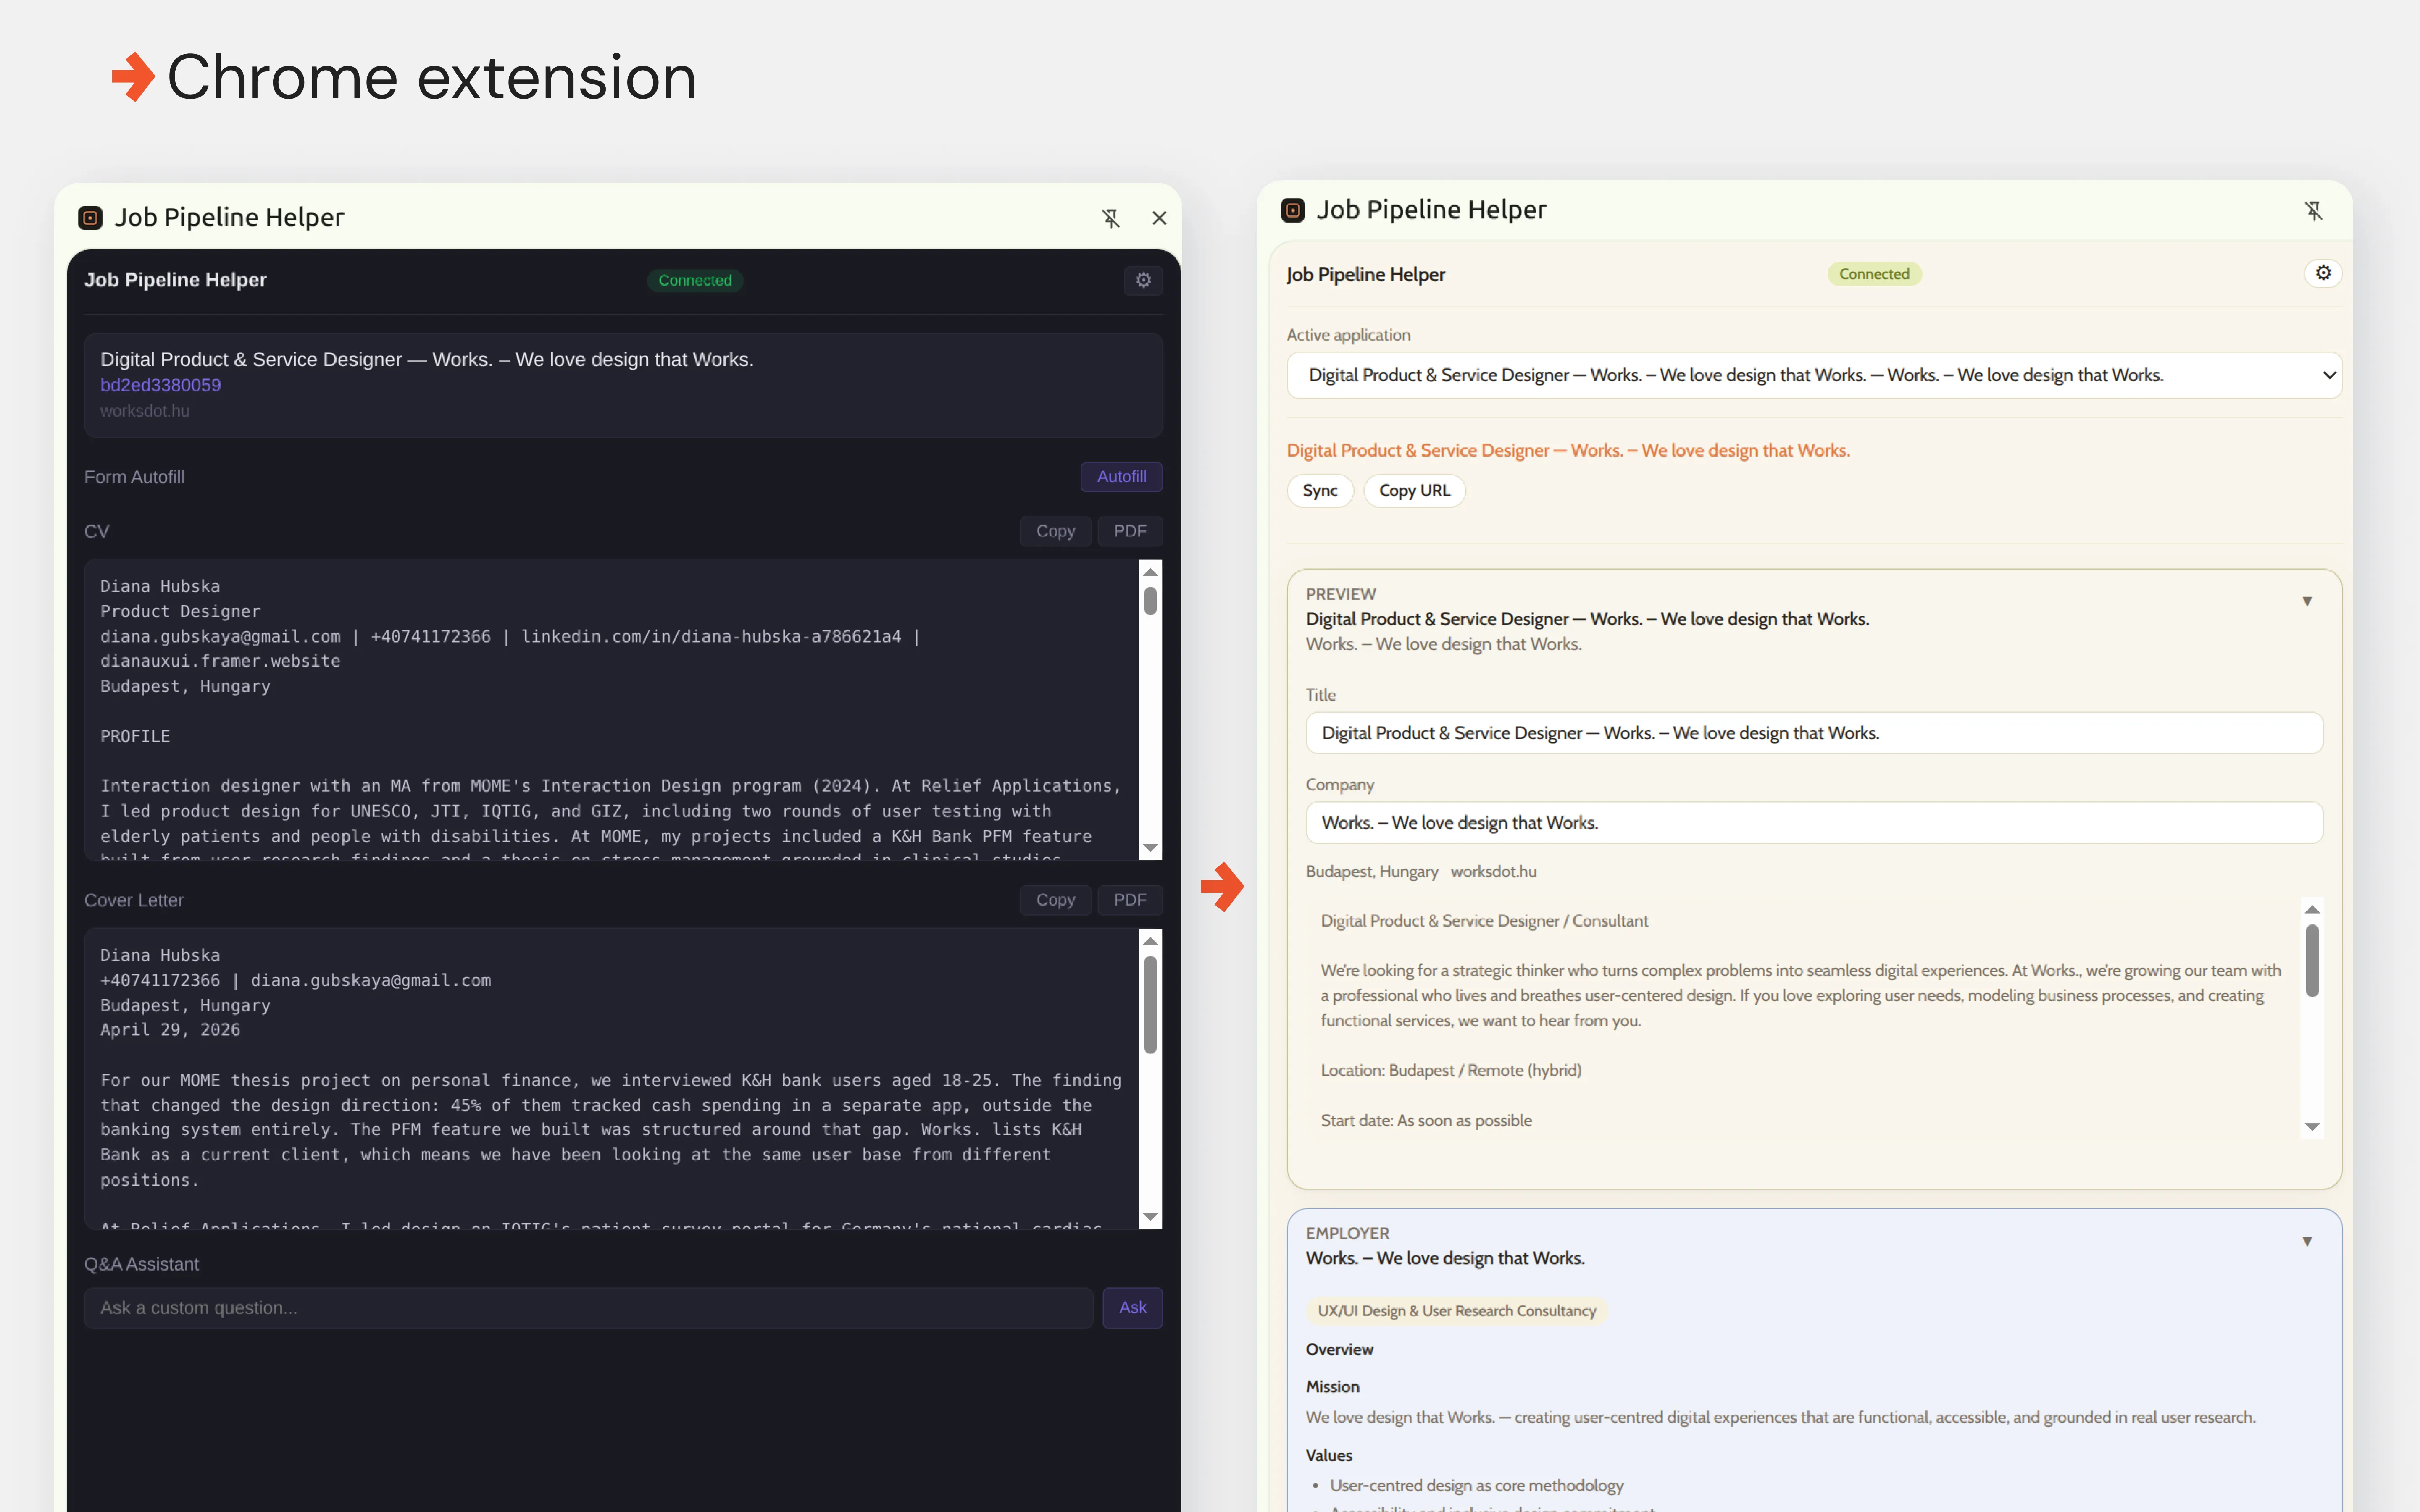2420x1512 pixels.
Task: Click 'Budapest, Hungary' location text in Preview
Action: tap(1372, 871)
